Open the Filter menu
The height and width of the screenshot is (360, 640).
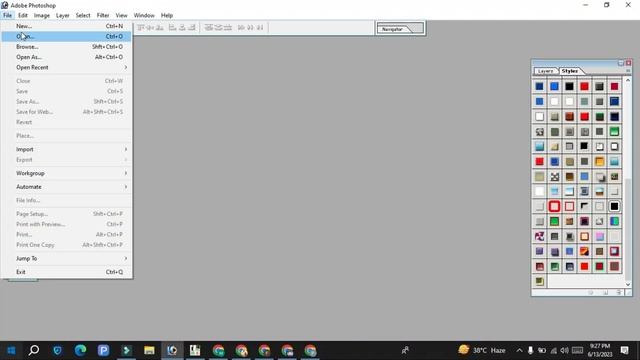pos(103,15)
